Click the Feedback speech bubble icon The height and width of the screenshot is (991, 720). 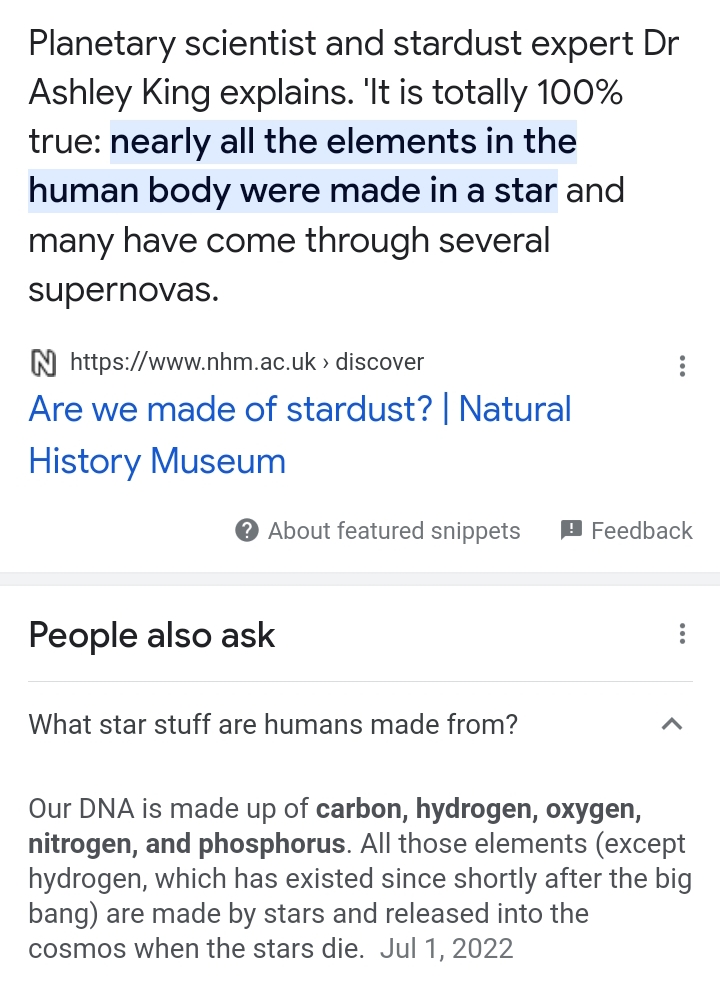pyautogui.click(x=571, y=530)
